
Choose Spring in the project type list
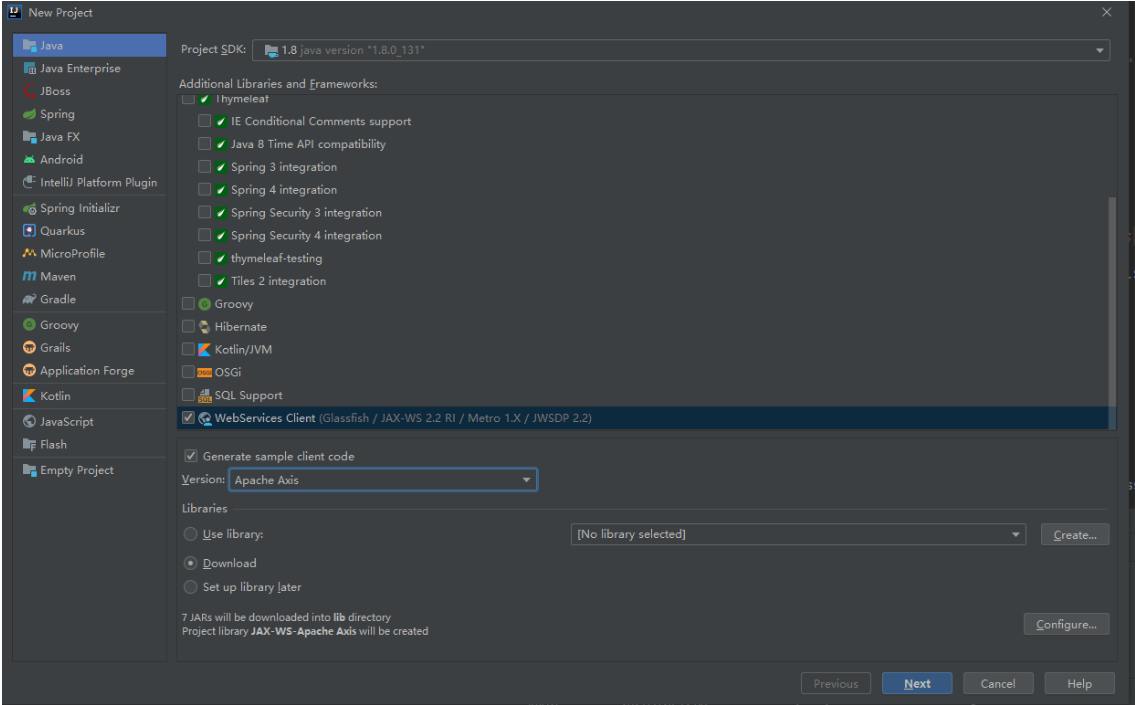pos(90,114)
